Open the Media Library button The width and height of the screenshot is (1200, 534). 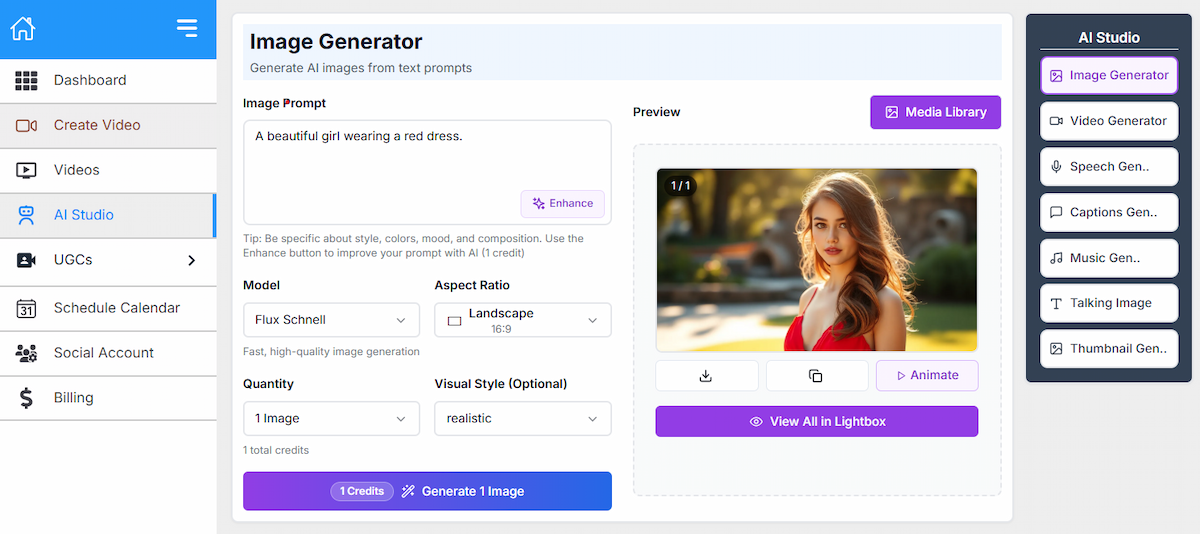click(936, 112)
